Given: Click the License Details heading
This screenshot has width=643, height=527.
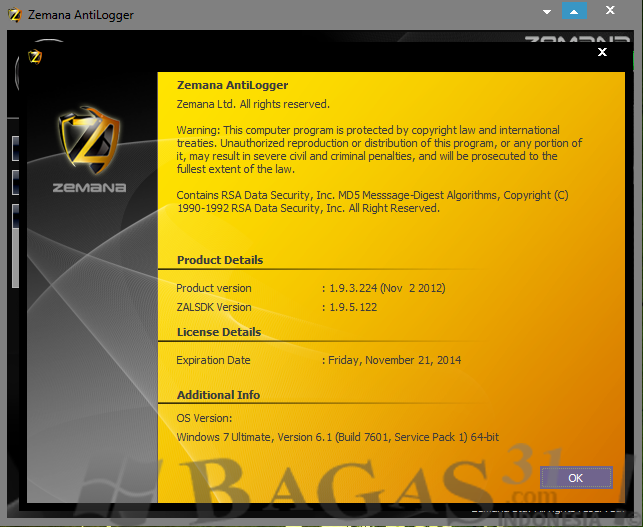Looking at the screenshot, I should pos(219,332).
